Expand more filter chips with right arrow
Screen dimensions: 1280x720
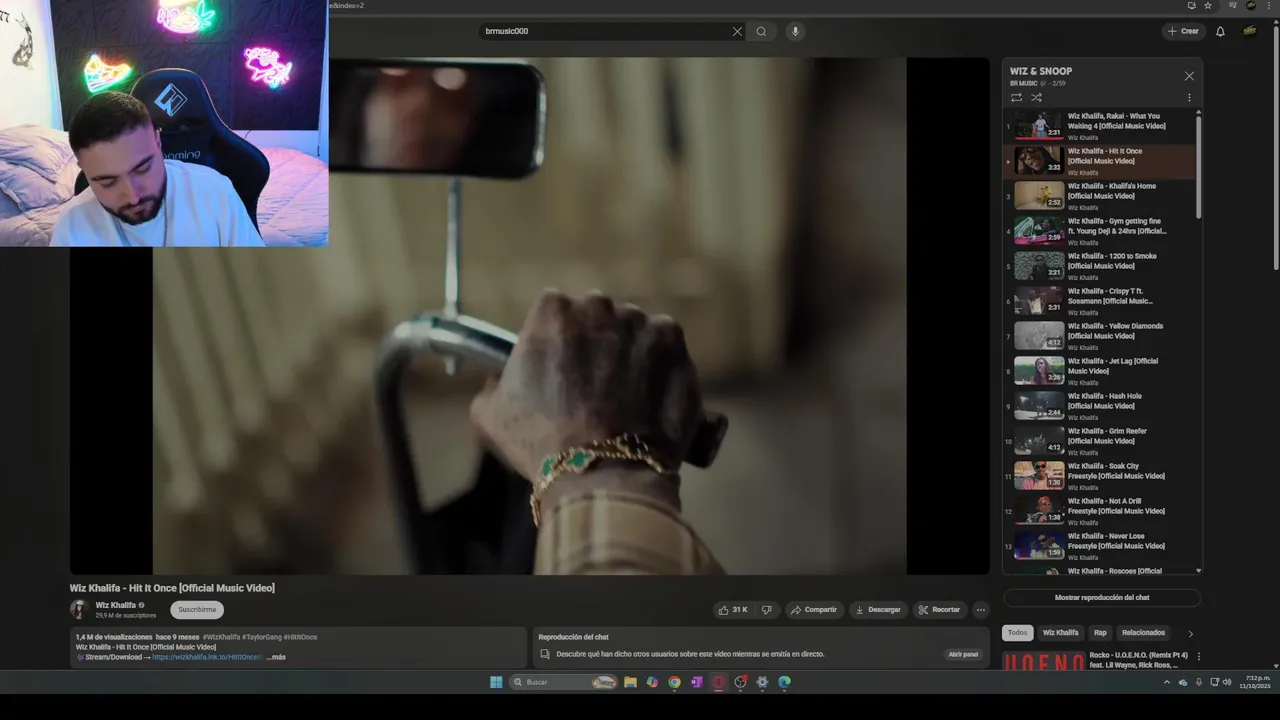pyautogui.click(x=1190, y=633)
